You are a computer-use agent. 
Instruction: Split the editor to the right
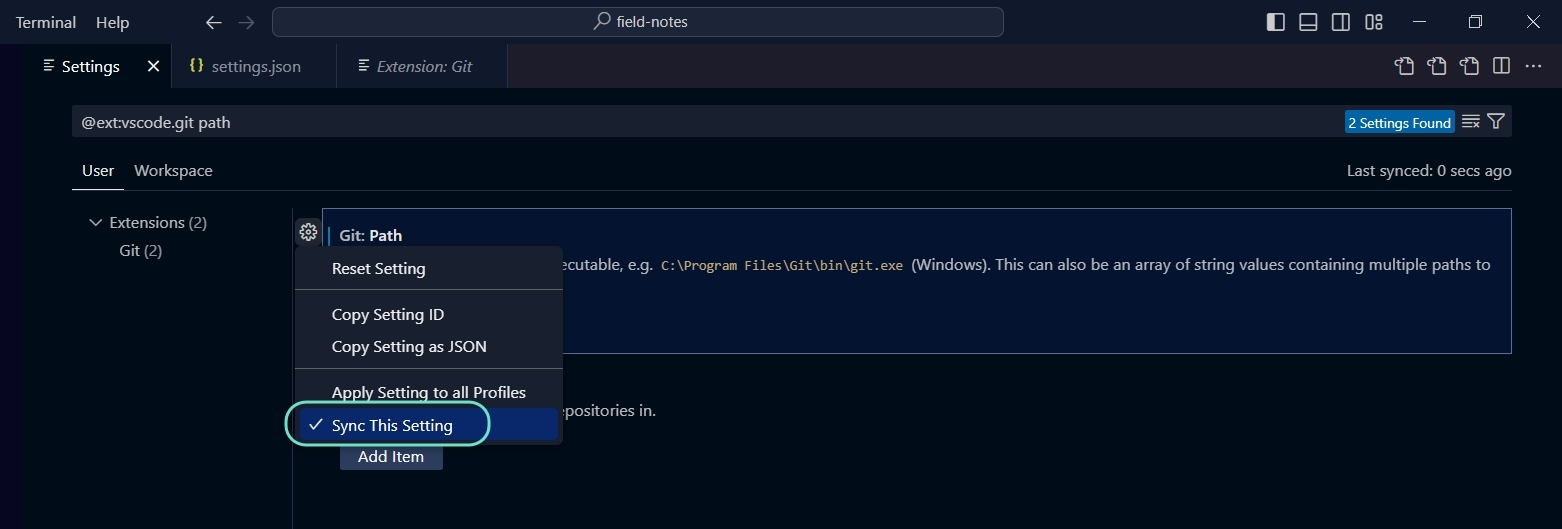pos(1501,66)
